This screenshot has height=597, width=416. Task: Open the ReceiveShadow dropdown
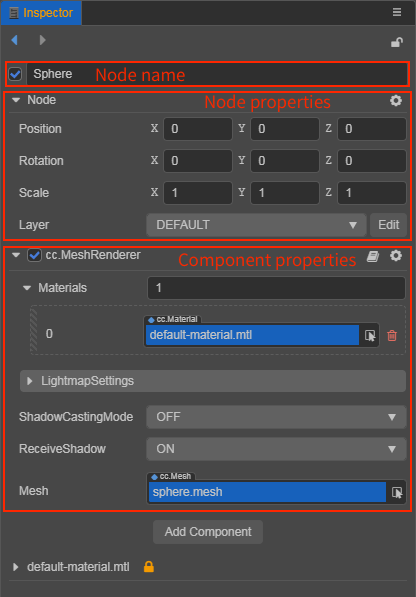(276, 449)
